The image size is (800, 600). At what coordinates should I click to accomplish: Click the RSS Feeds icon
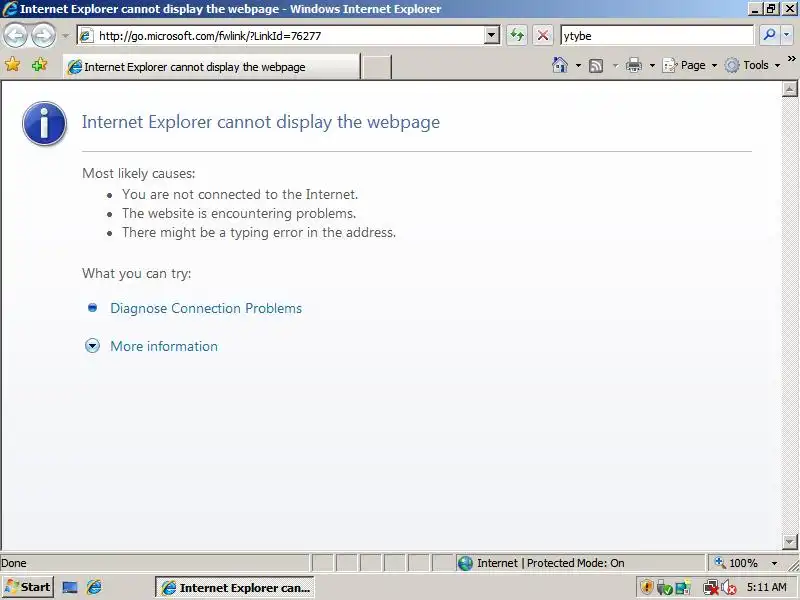(x=596, y=66)
